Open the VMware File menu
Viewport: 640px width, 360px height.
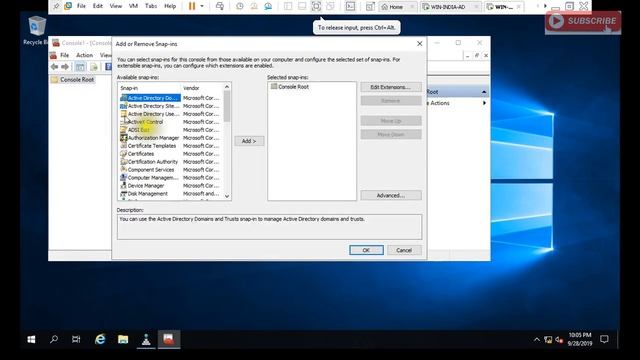pyautogui.click(x=81, y=6)
